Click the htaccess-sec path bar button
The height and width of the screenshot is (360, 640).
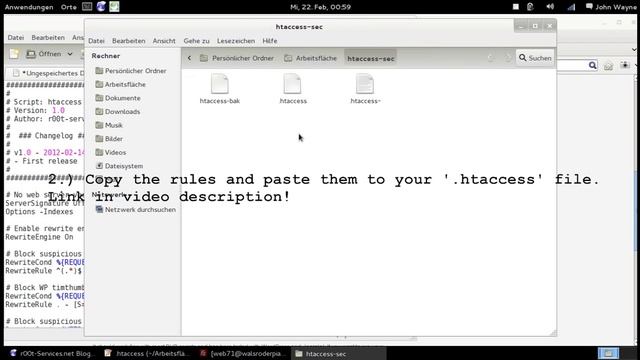[x=371, y=58]
